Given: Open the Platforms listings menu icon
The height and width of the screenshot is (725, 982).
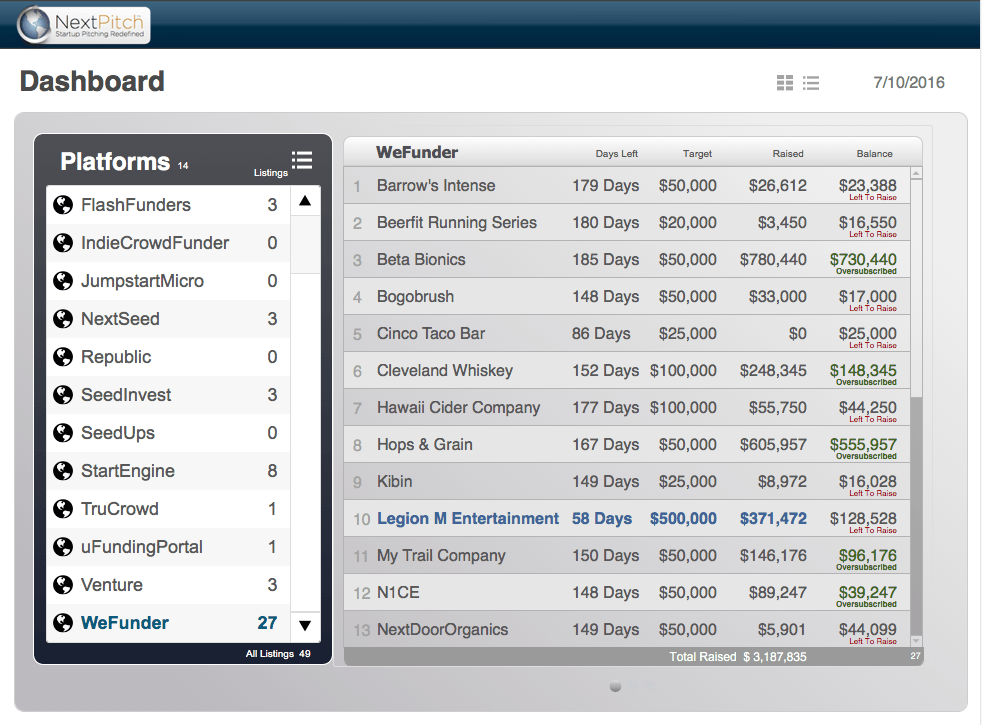Looking at the screenshot, I should [301, 160].
